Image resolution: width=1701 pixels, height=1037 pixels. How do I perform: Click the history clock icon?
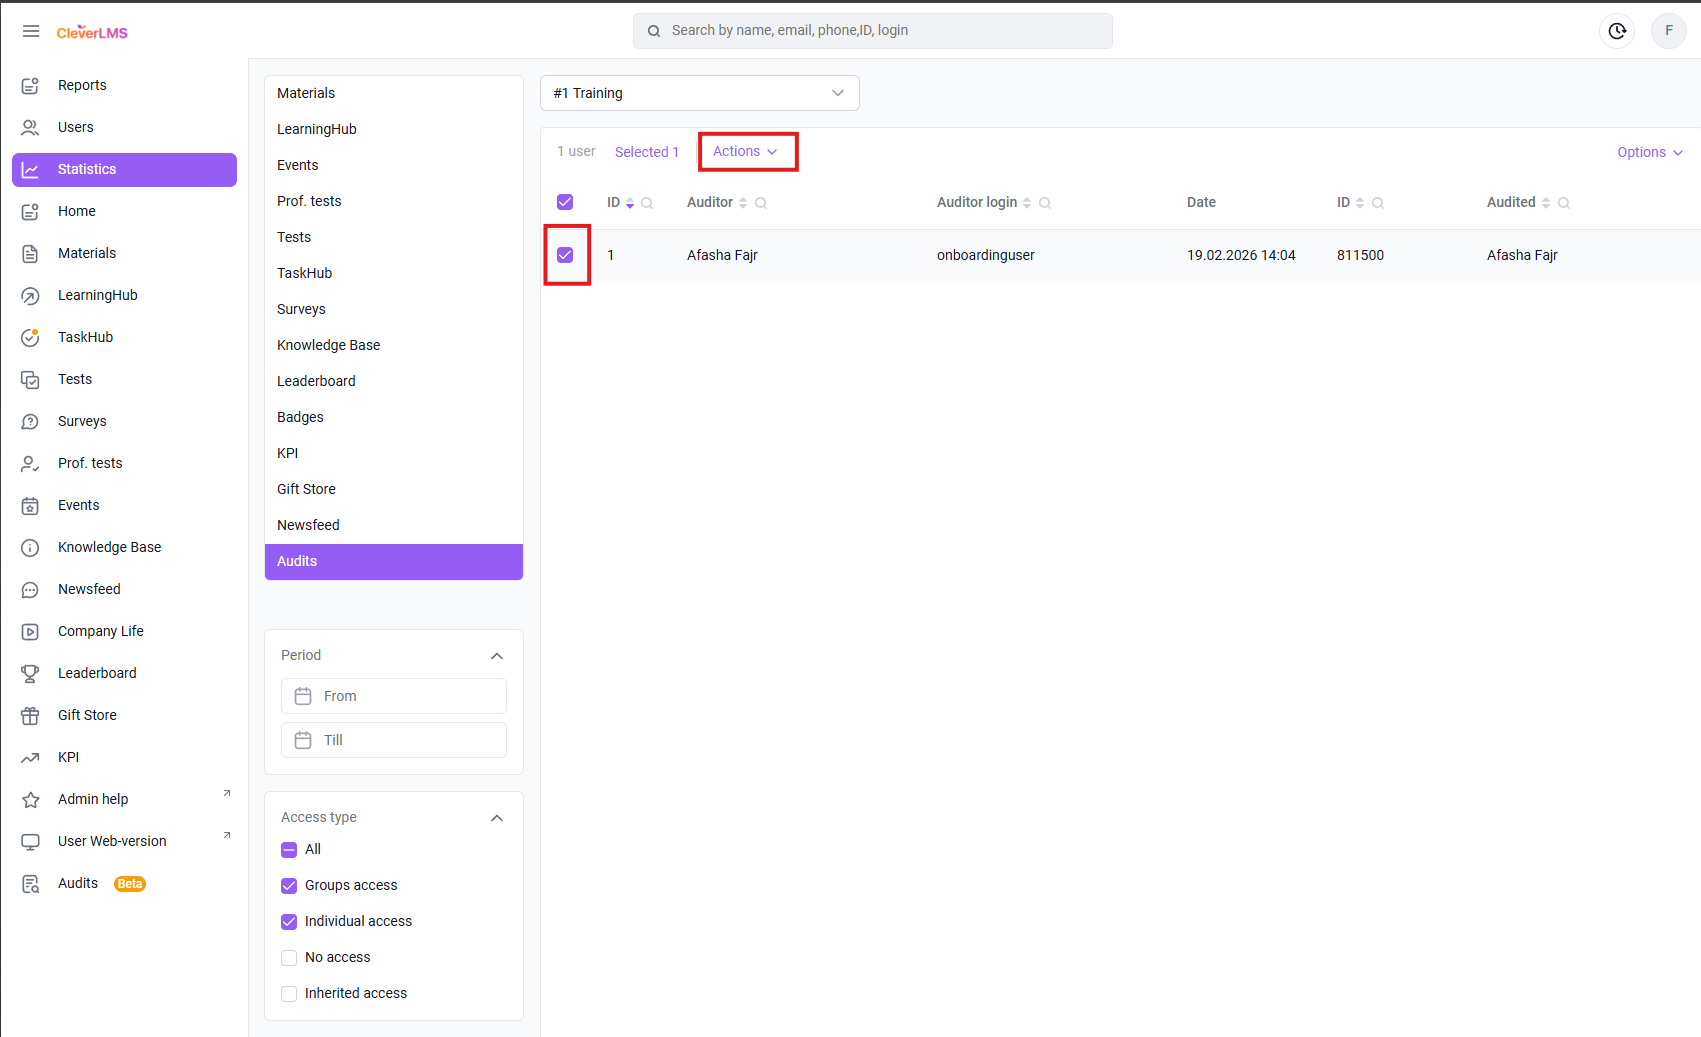coord(1617,31)
